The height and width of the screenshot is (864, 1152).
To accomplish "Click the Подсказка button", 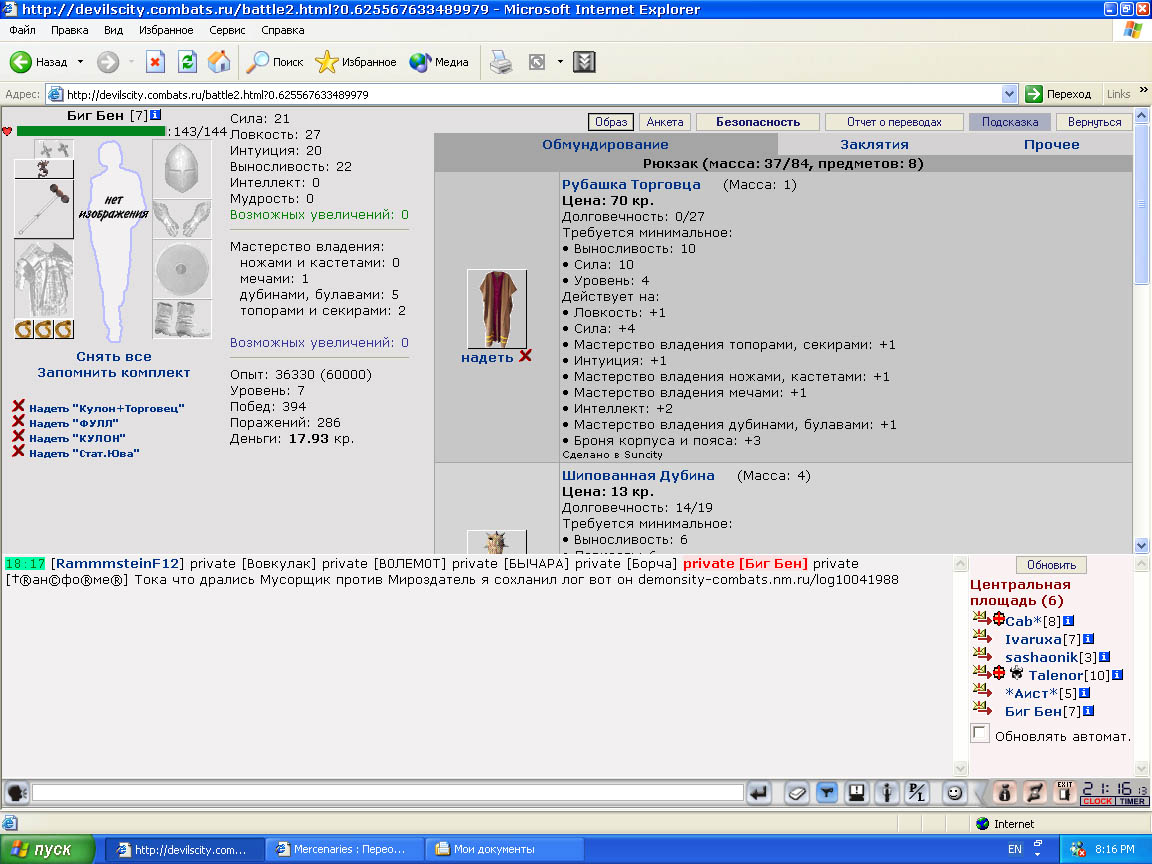I will pyautogui.click(x=1010, y=122).
